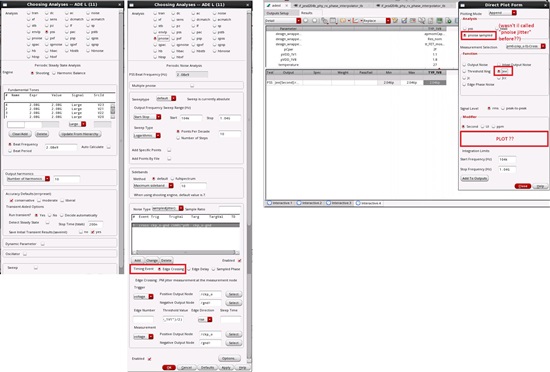
Task: Click the Add To Outputs button
Action: [x=474, y=178]
